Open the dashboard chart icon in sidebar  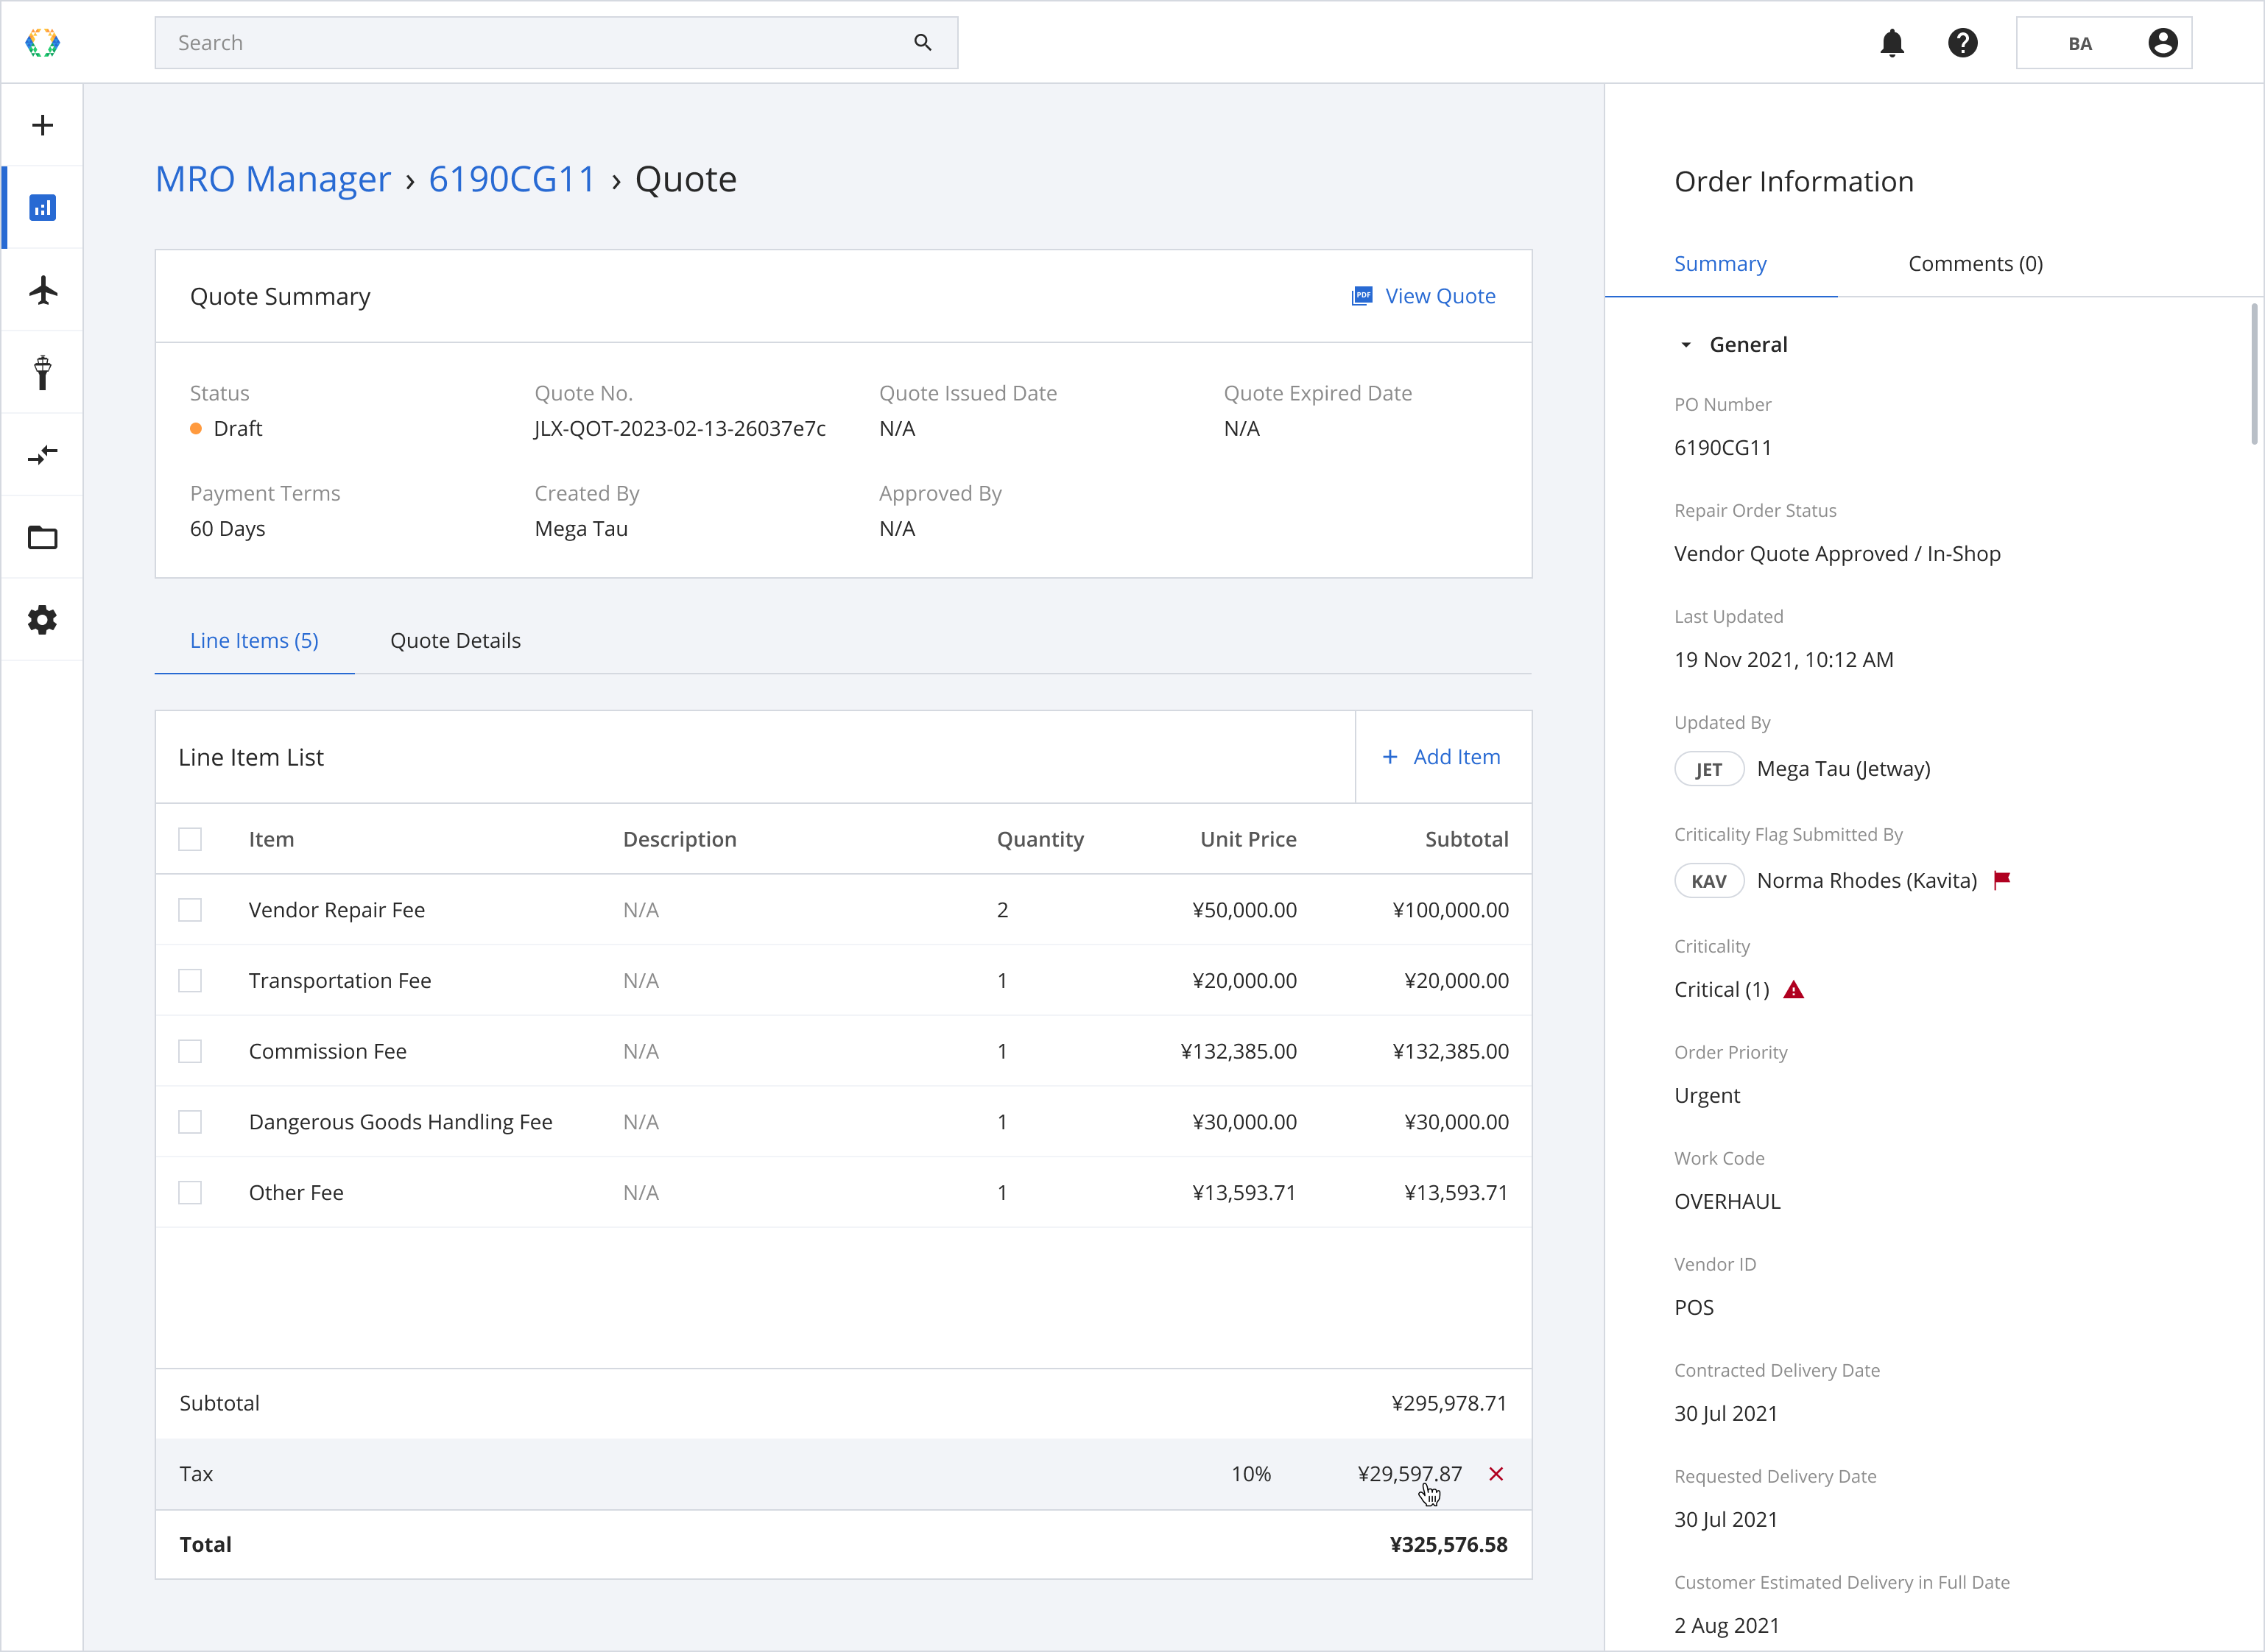click(x=42, y=208)
